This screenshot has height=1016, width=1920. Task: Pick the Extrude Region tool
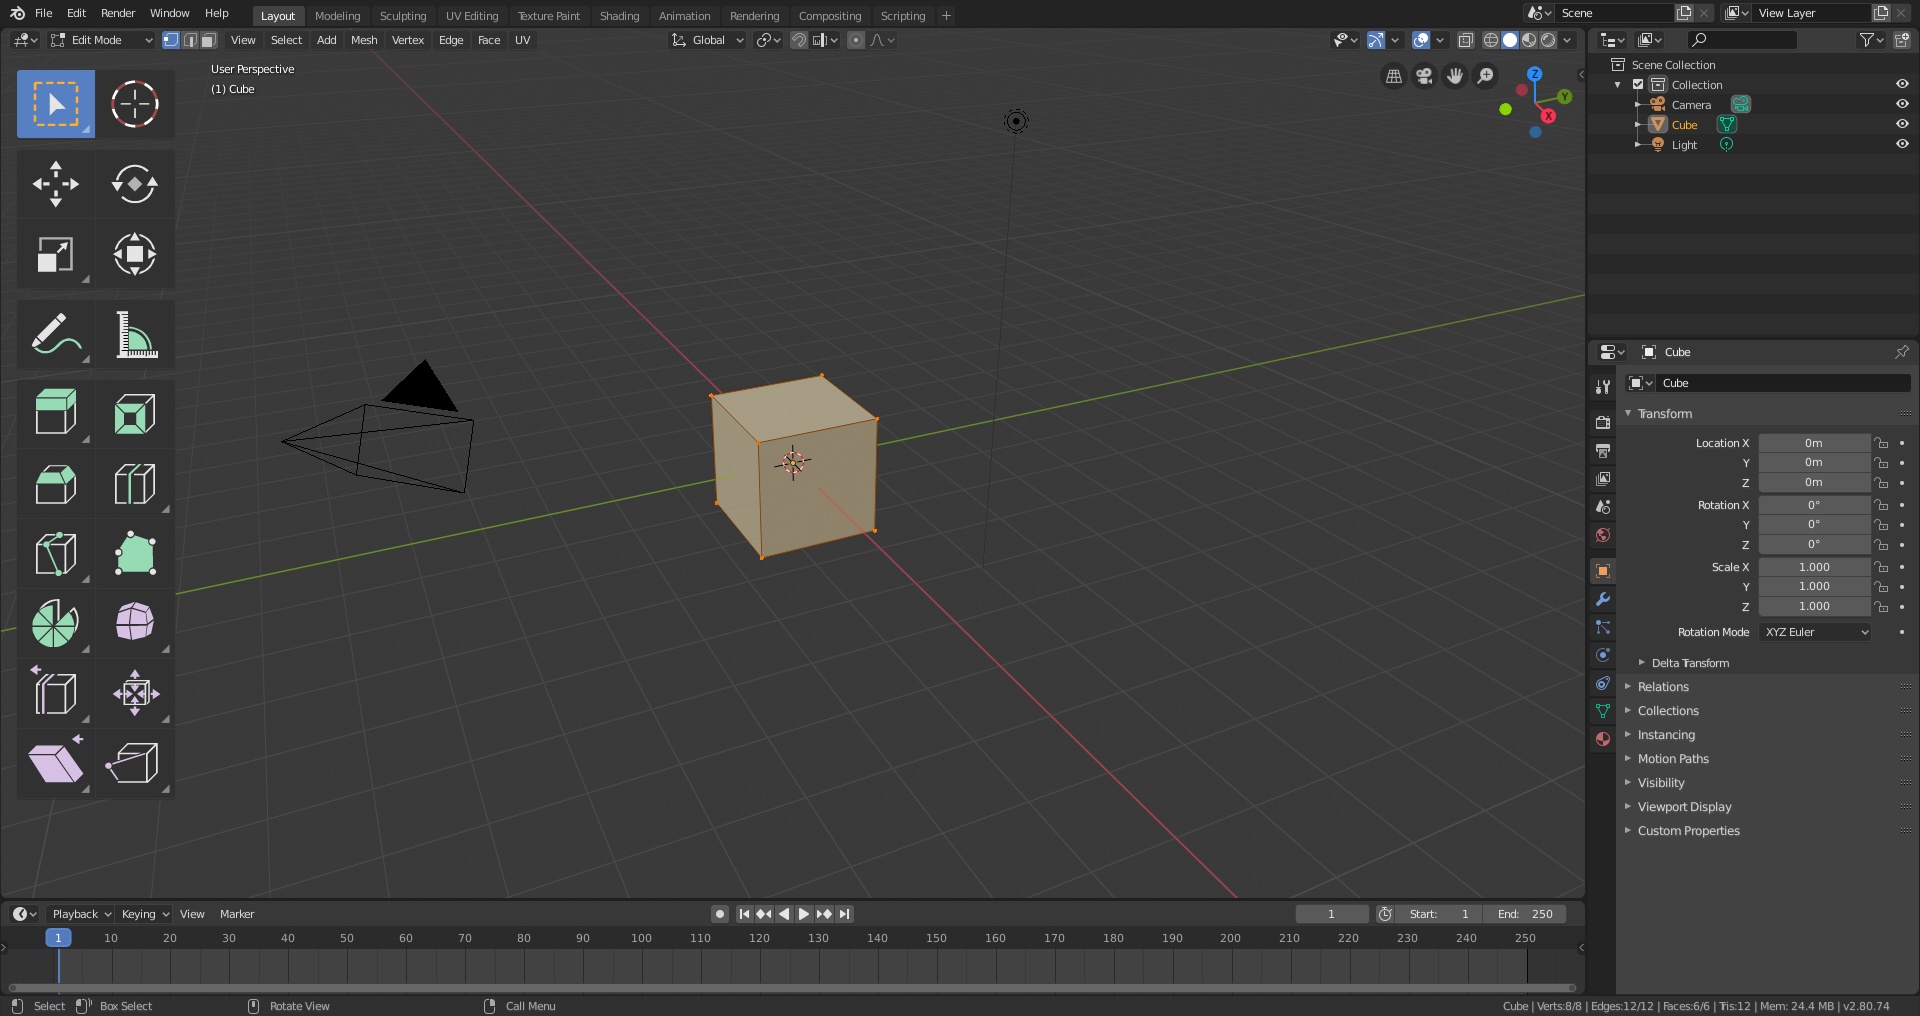[55, 412]
